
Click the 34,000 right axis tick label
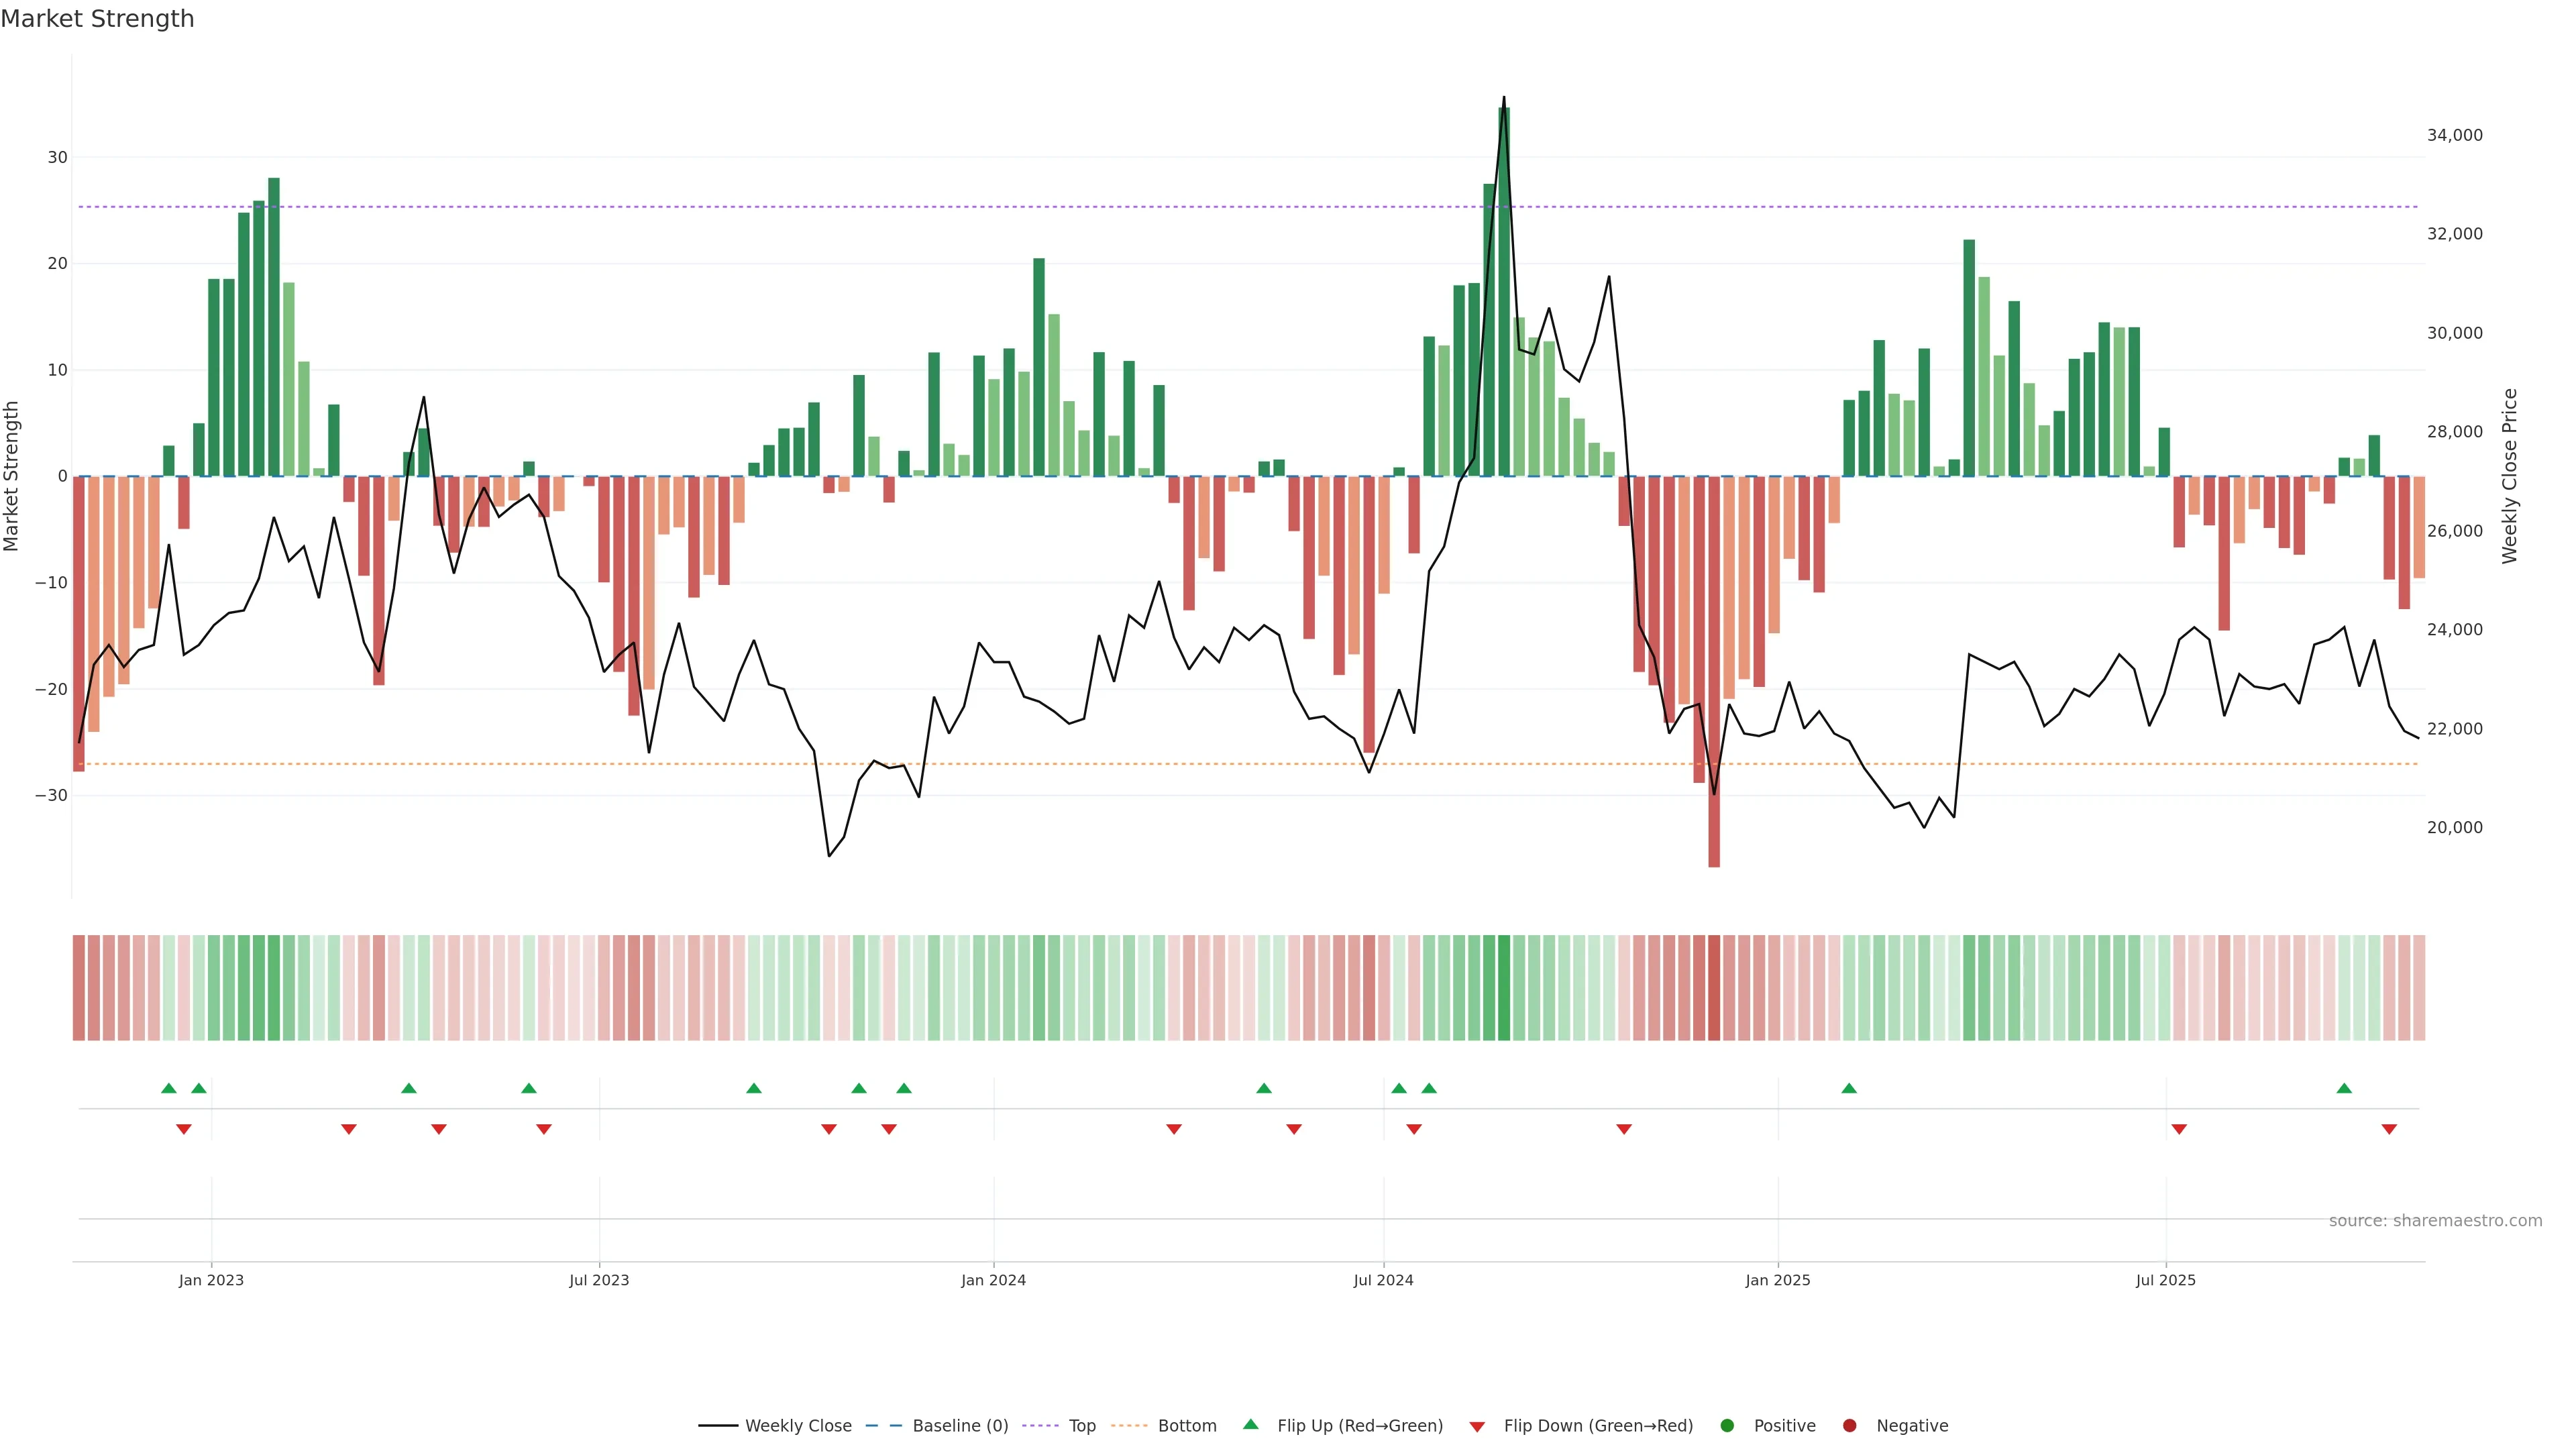click(2454, 135)
